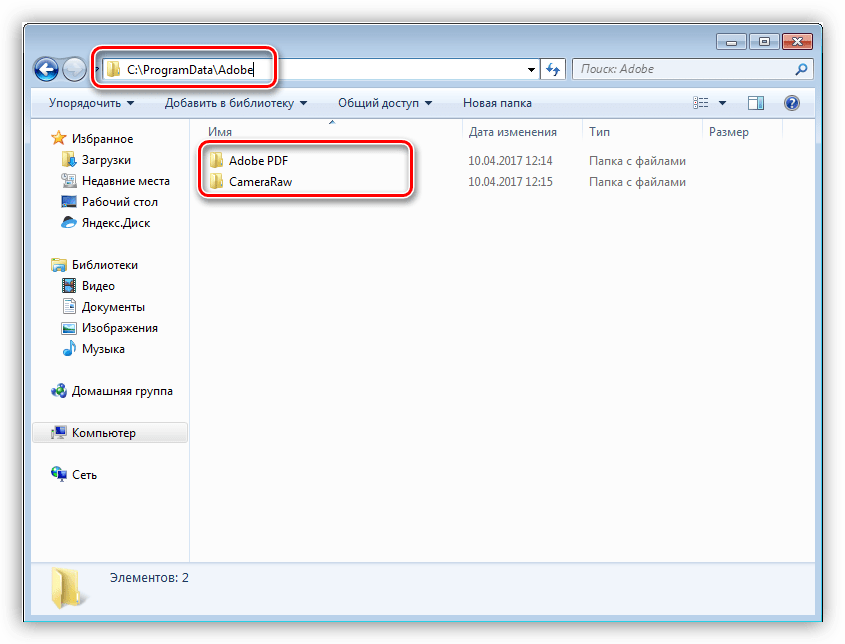
Task: Open "Недавние места" in favorites
Action: coord(126,181)
